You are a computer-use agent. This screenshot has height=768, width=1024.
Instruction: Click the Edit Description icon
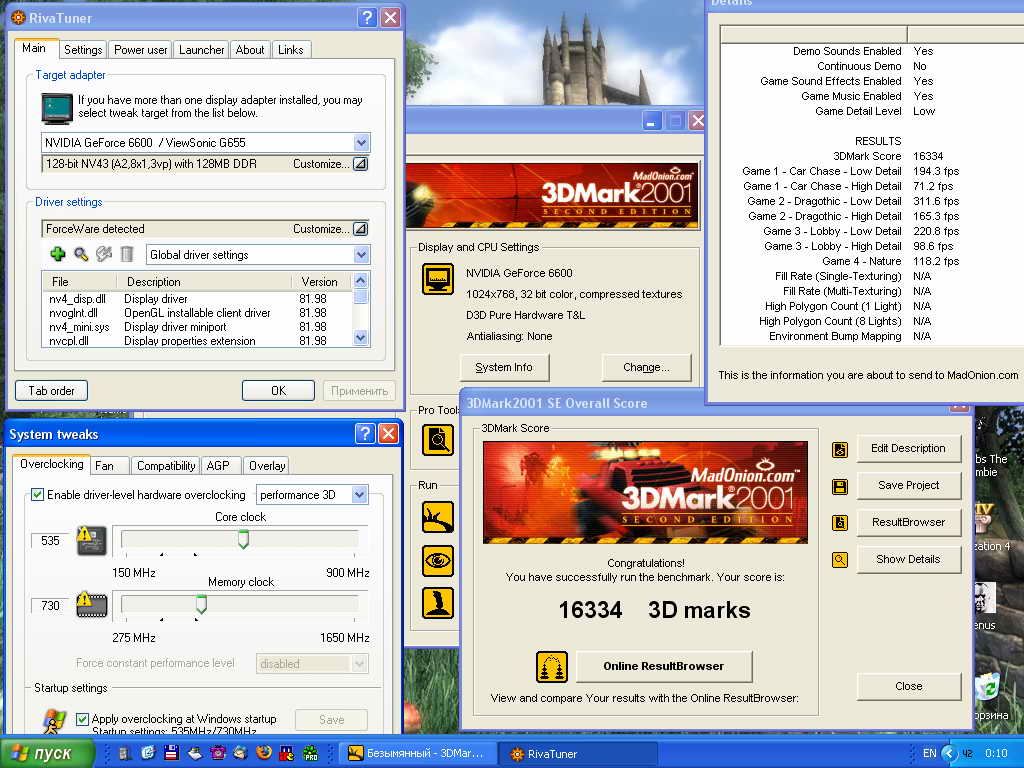(x=840, y=449)
